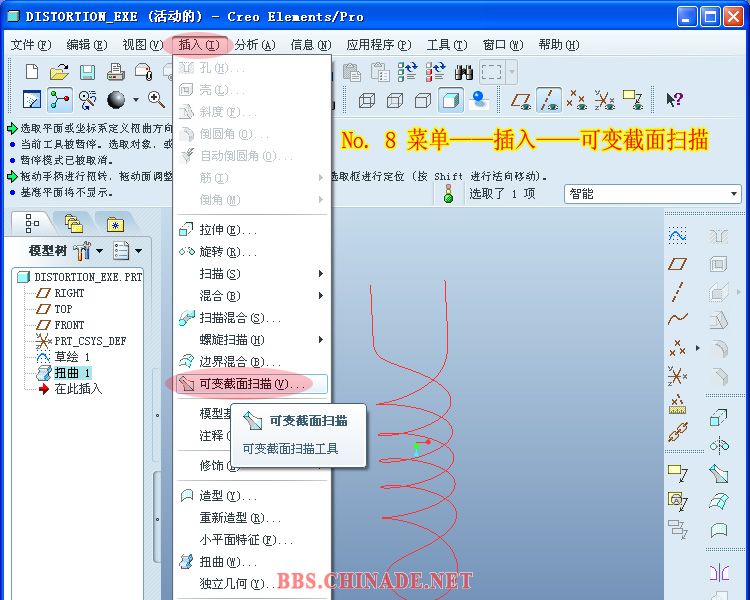Viewport: 750px width, 600px height.
Task: Print the model using the printer icon
Action: coord(115,72)
